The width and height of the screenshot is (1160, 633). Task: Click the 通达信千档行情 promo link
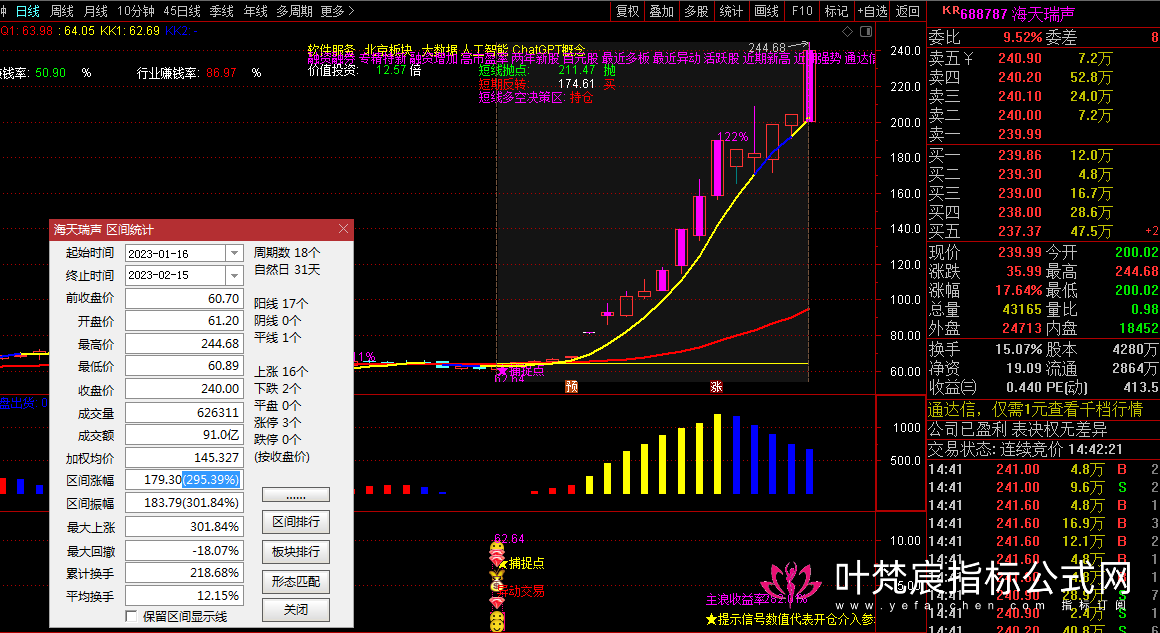pos(1035,409)
